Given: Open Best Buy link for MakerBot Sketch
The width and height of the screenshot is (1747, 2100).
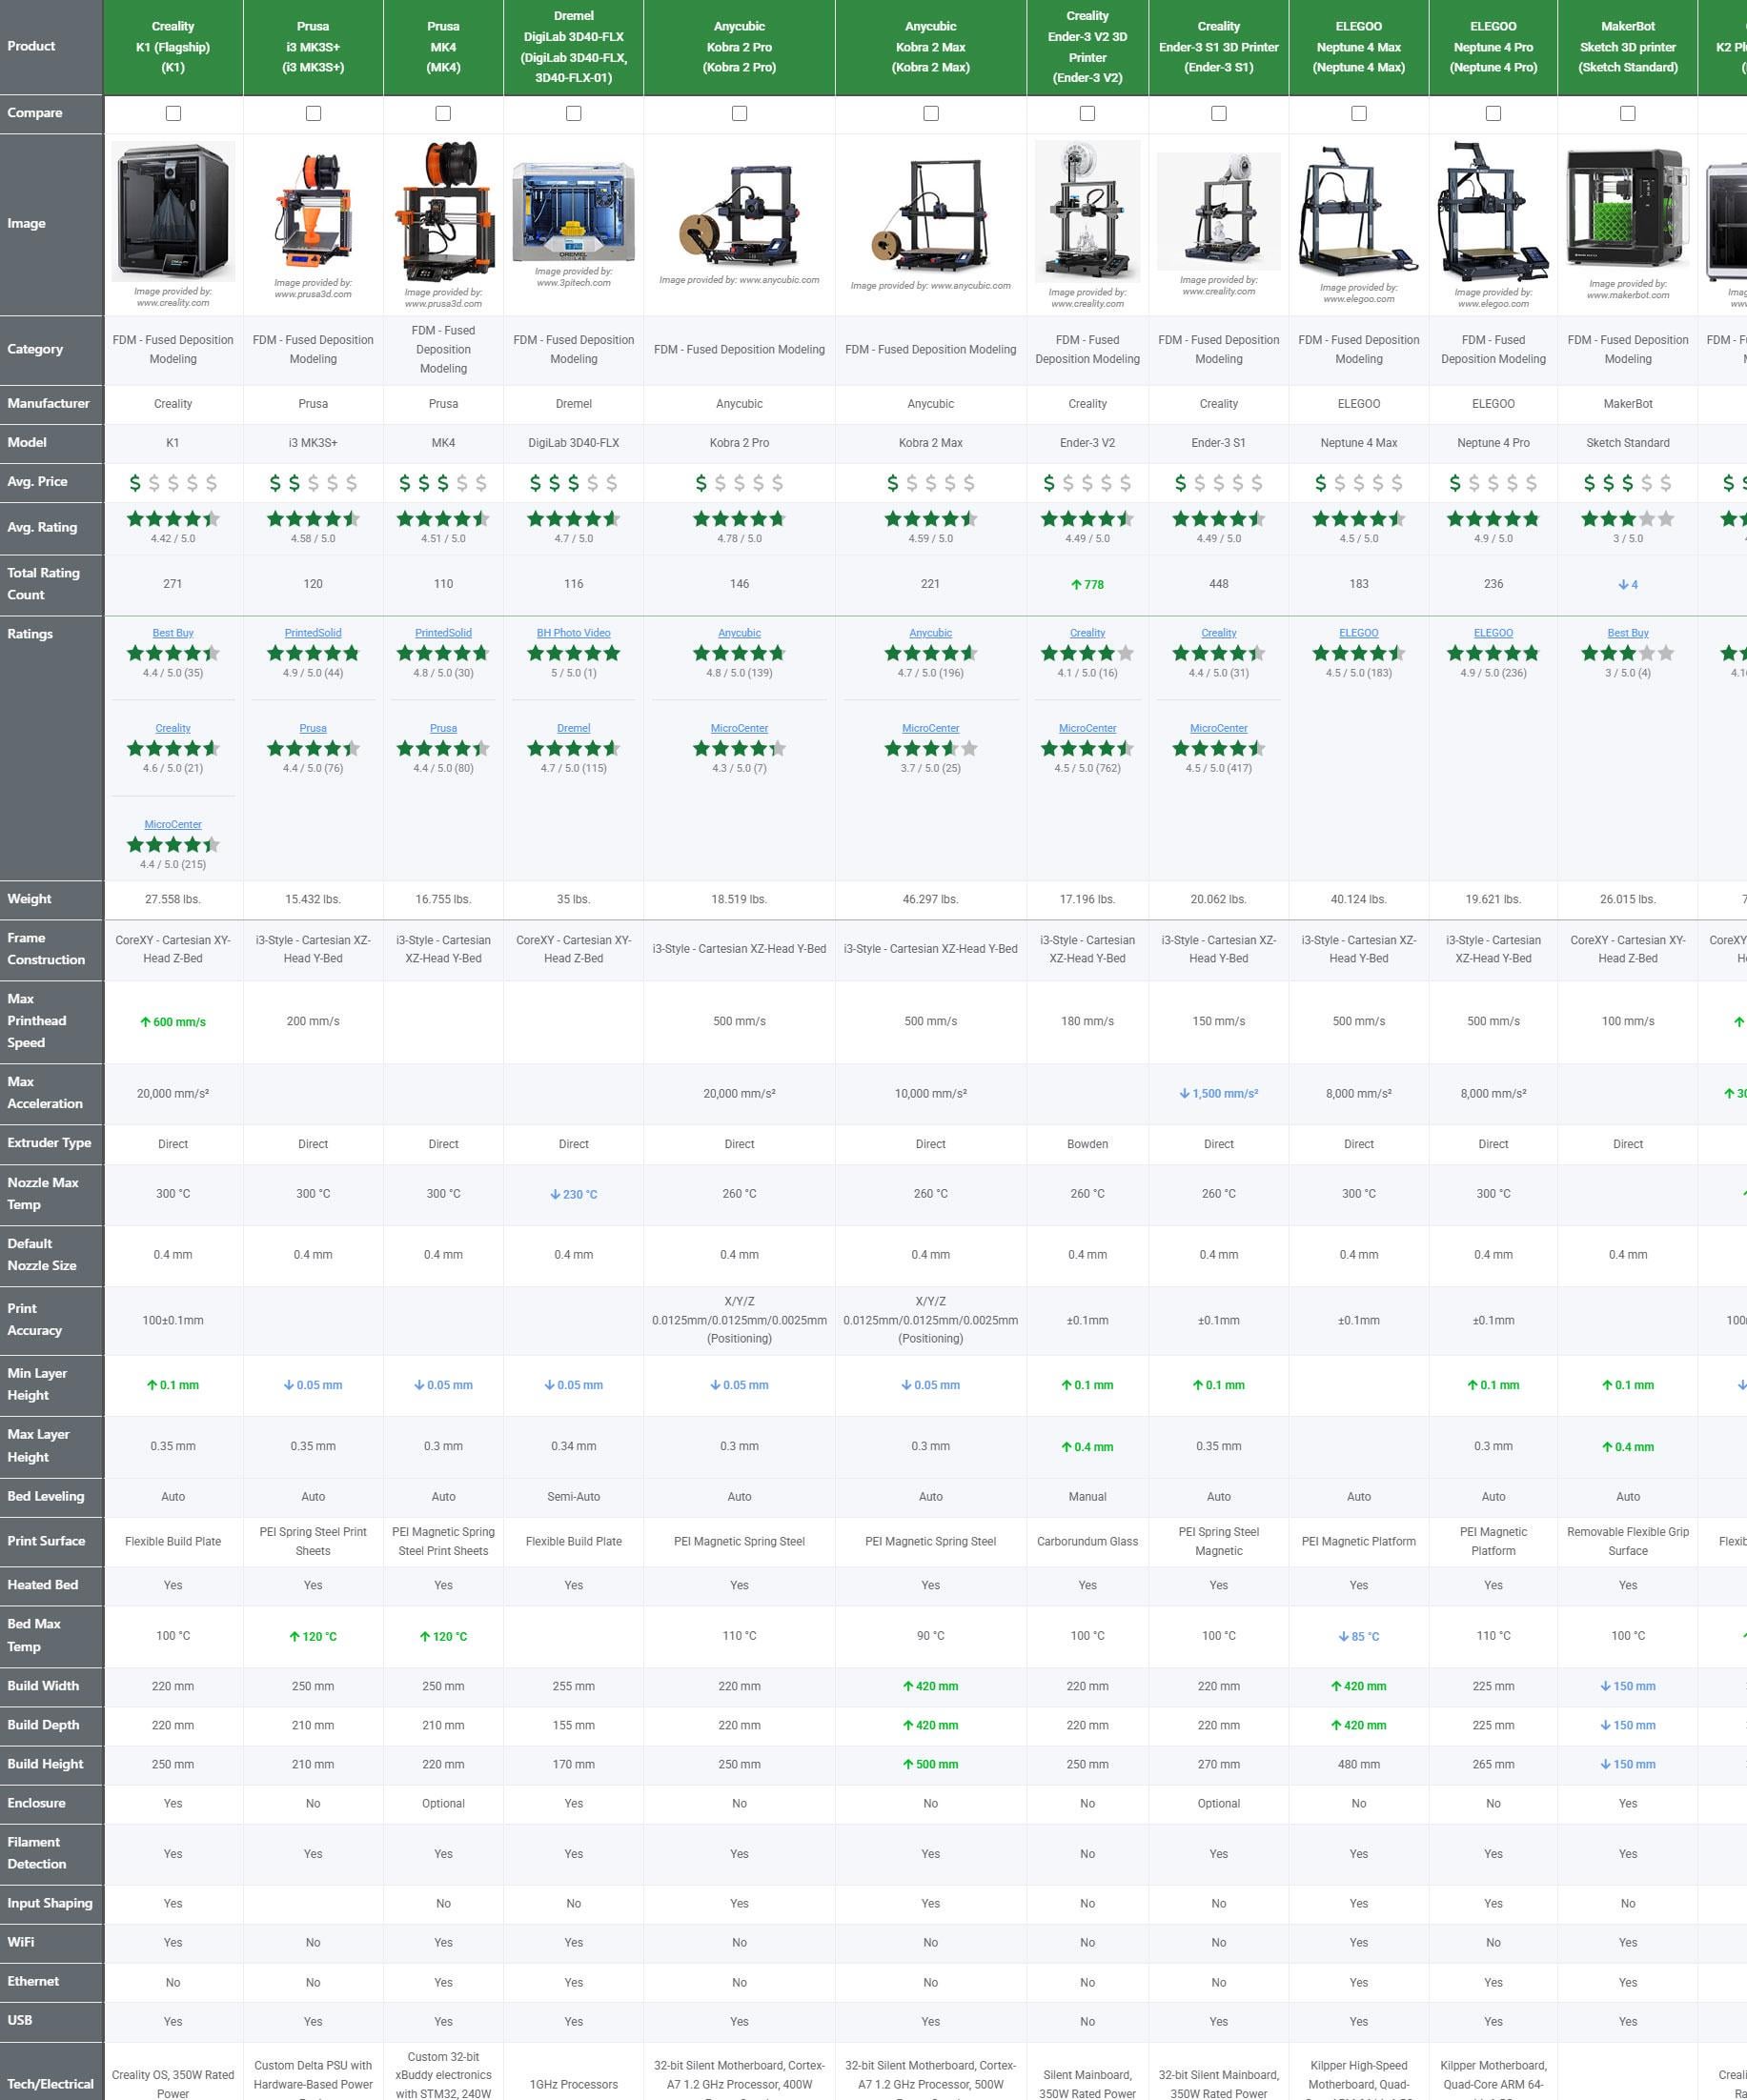Looking at the screenshot, I should click(1627, 633).
